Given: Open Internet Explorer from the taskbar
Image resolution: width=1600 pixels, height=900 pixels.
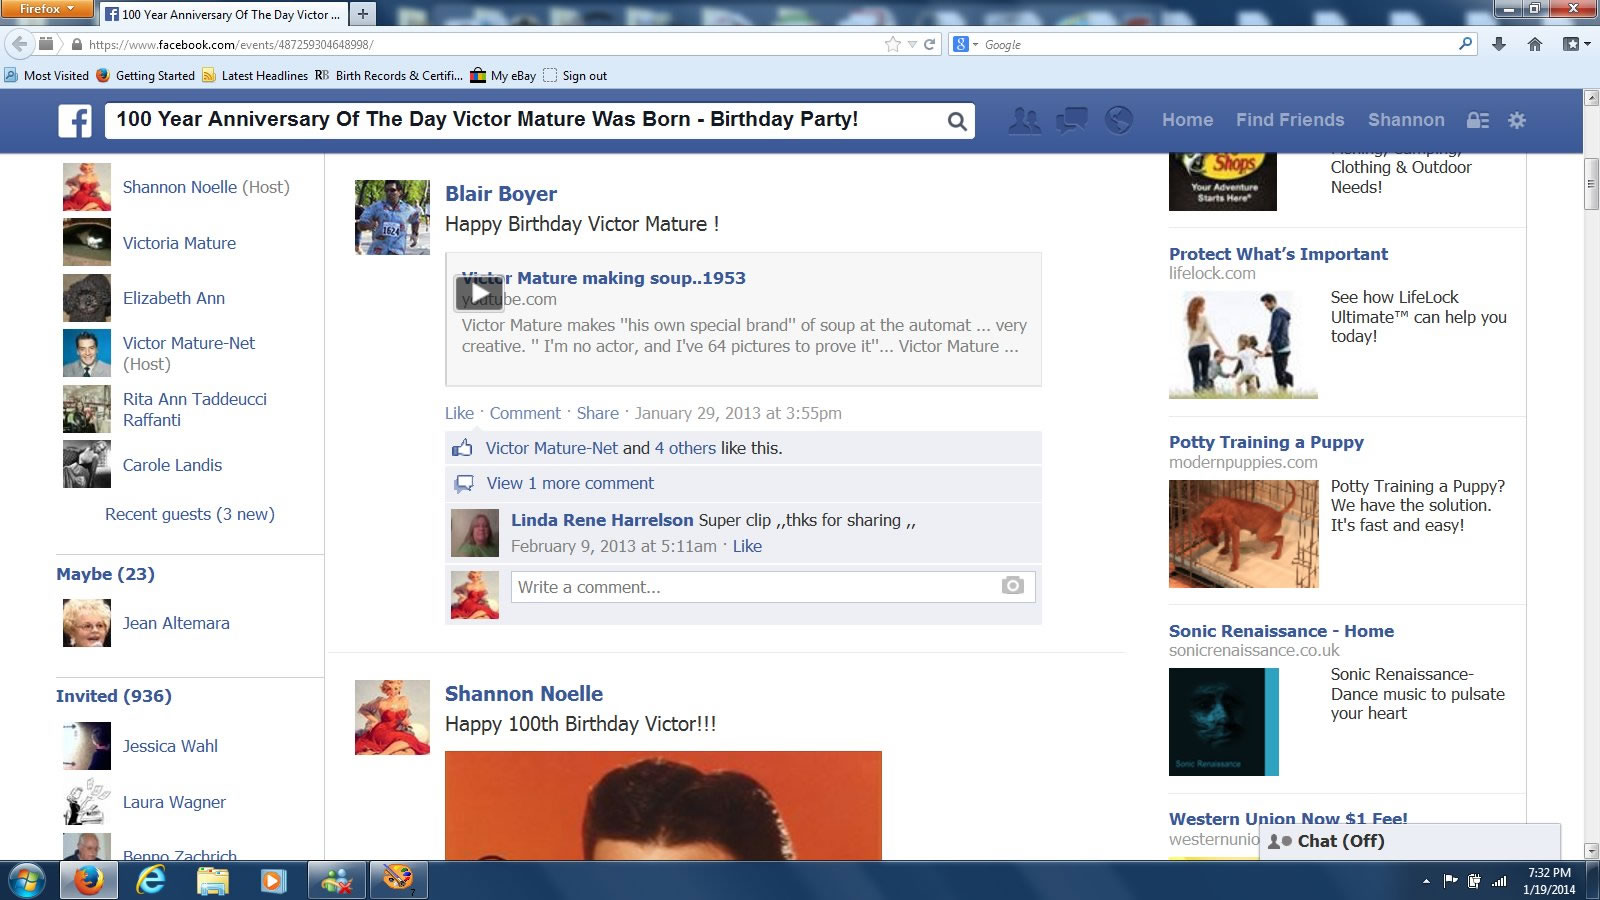Looking at the screenshot, I should point(151,881).
